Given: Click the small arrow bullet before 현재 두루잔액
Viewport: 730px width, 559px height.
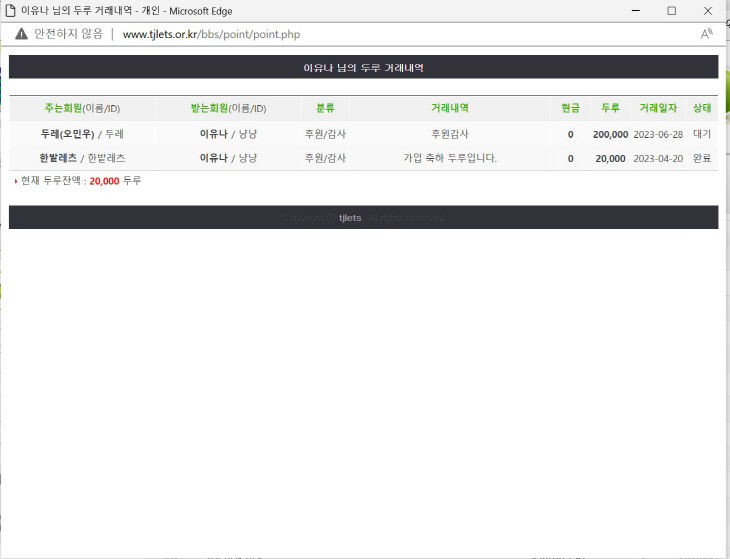Looking at the screenshot, I should pyautogui.click(x=16, y=181).
